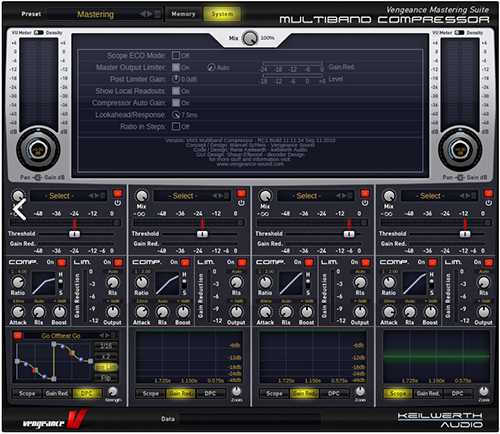
Task: Switch to band 2 DPC tab
Action: (210, 393)
